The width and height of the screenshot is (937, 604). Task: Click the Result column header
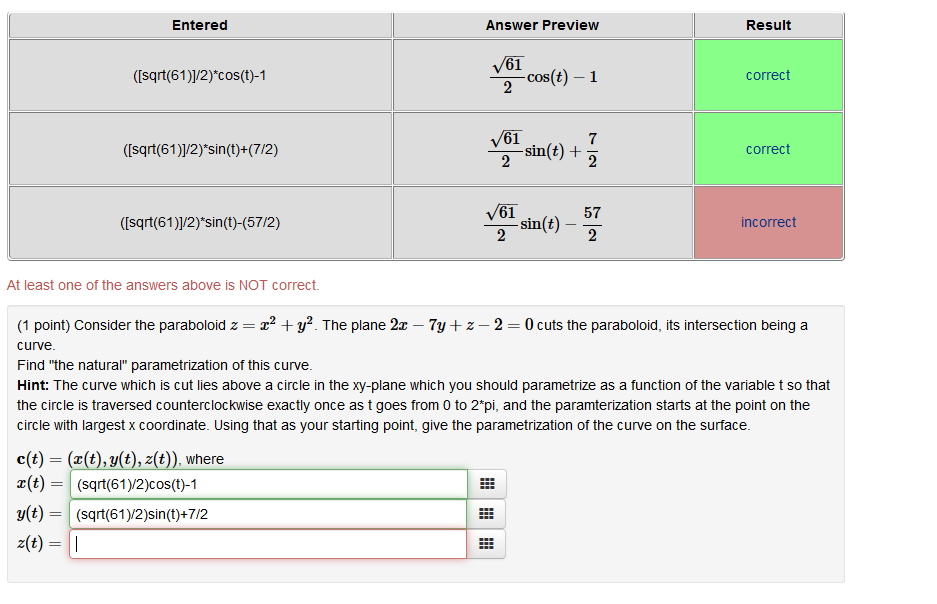pos(767,25)
